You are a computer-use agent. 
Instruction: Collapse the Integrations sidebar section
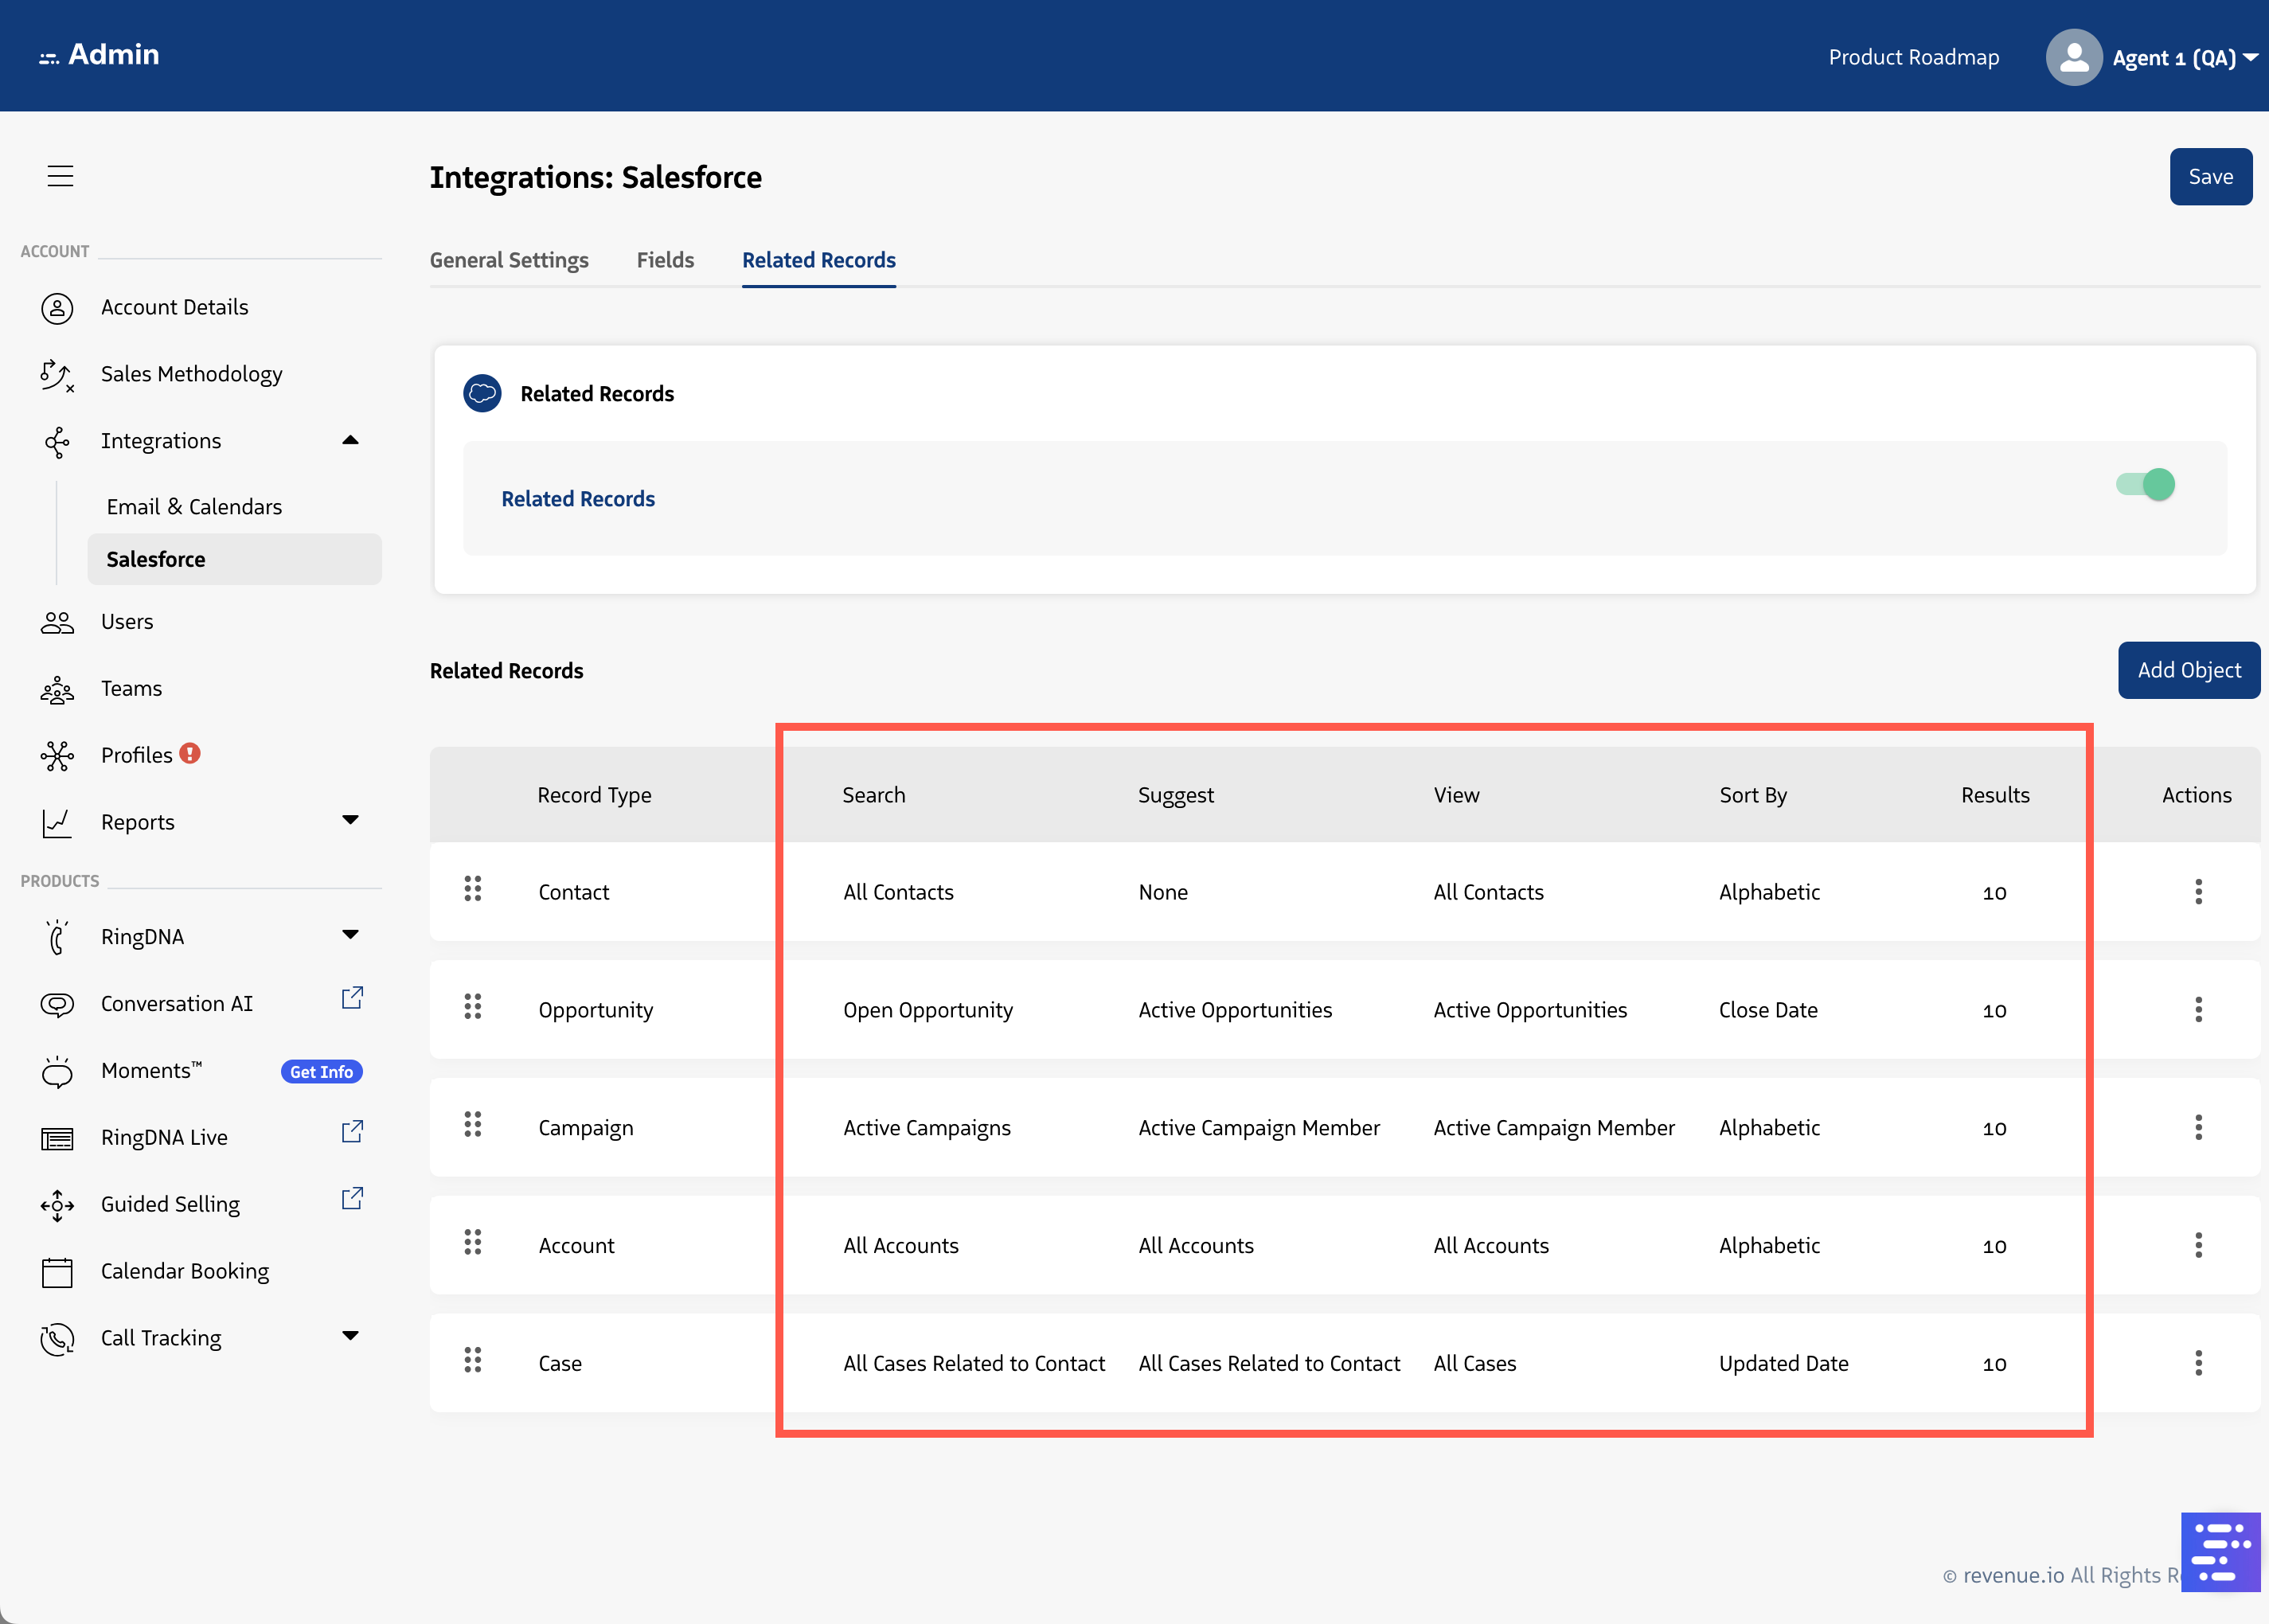coord(350,440)
